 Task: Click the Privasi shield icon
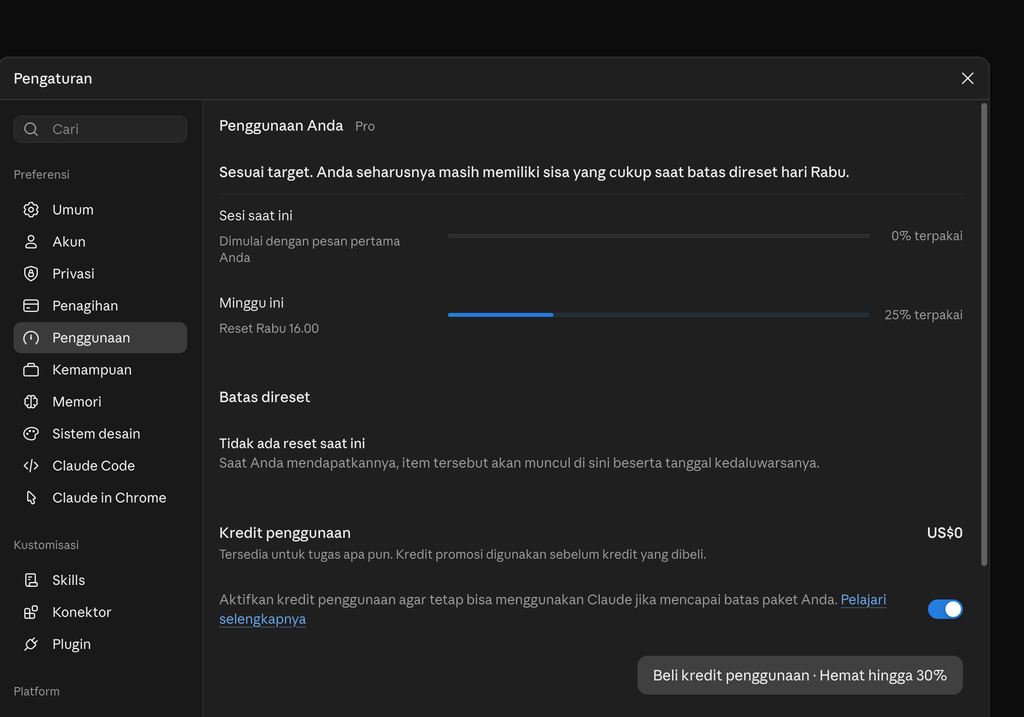[31, 274]
